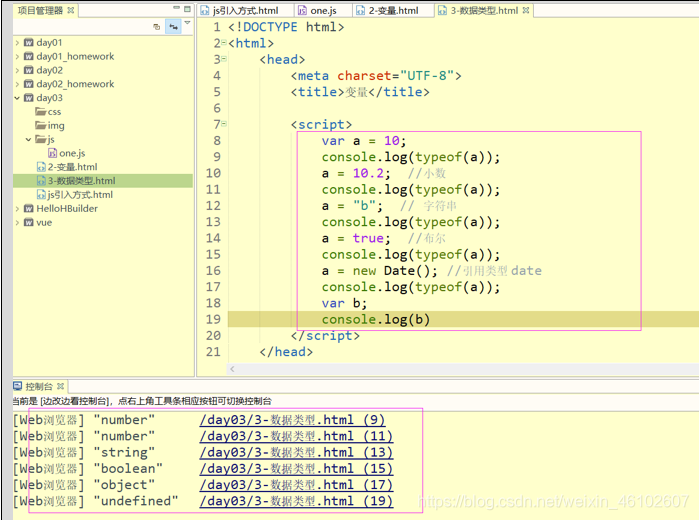The image size is (699, 520).
Task: Minimize the project manager panel
Action: (x=176, y=8)
